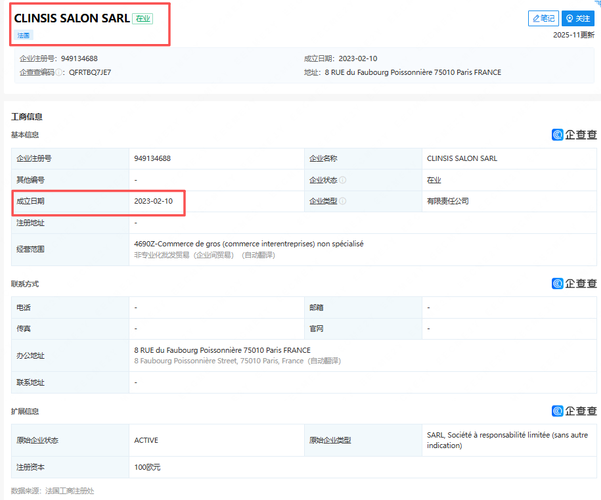Click 4690Z-Commerce de gros business scope text
601x500 pixels.
(249, 244)
